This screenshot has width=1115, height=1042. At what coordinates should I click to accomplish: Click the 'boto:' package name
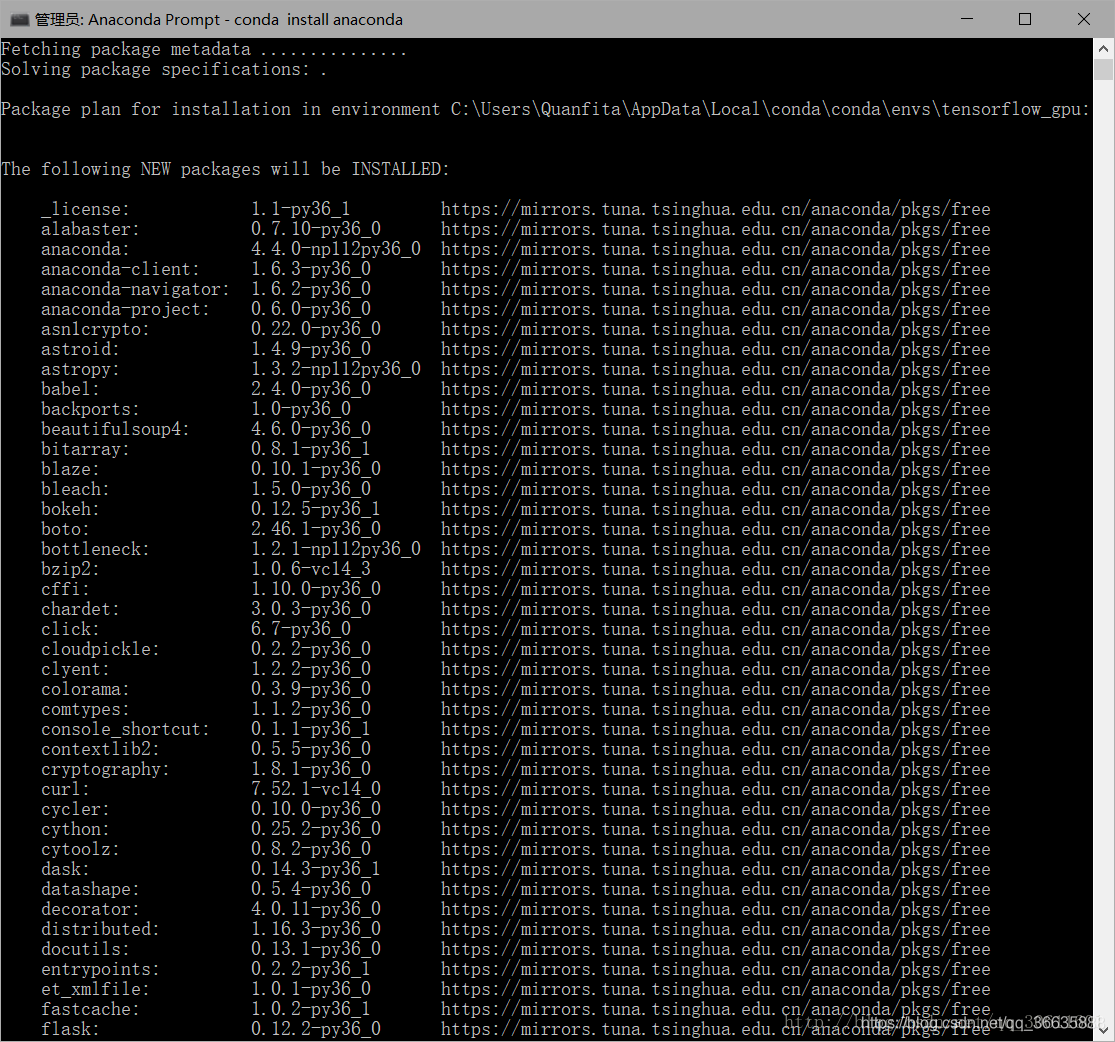[x=65, y=528]
